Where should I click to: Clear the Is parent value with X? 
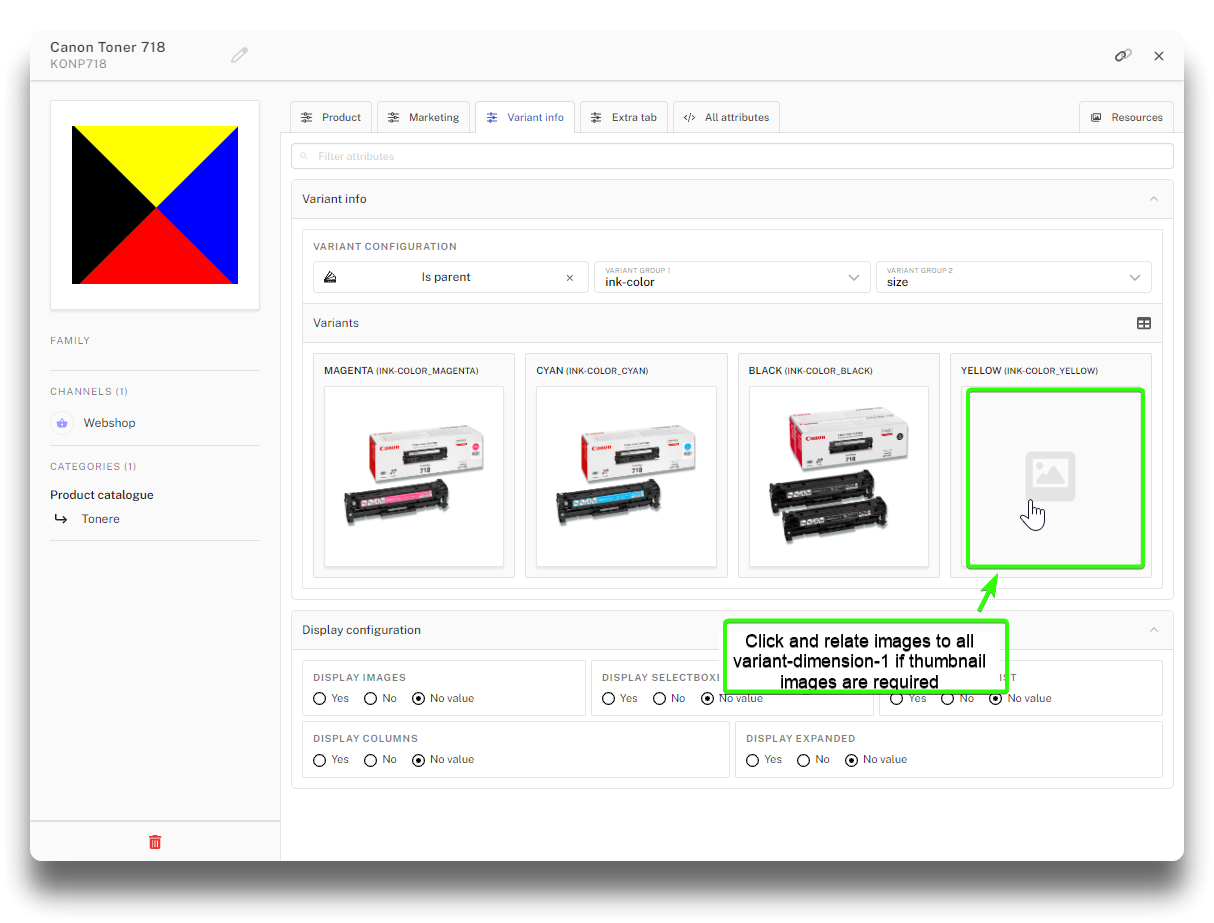coord(570,278)
